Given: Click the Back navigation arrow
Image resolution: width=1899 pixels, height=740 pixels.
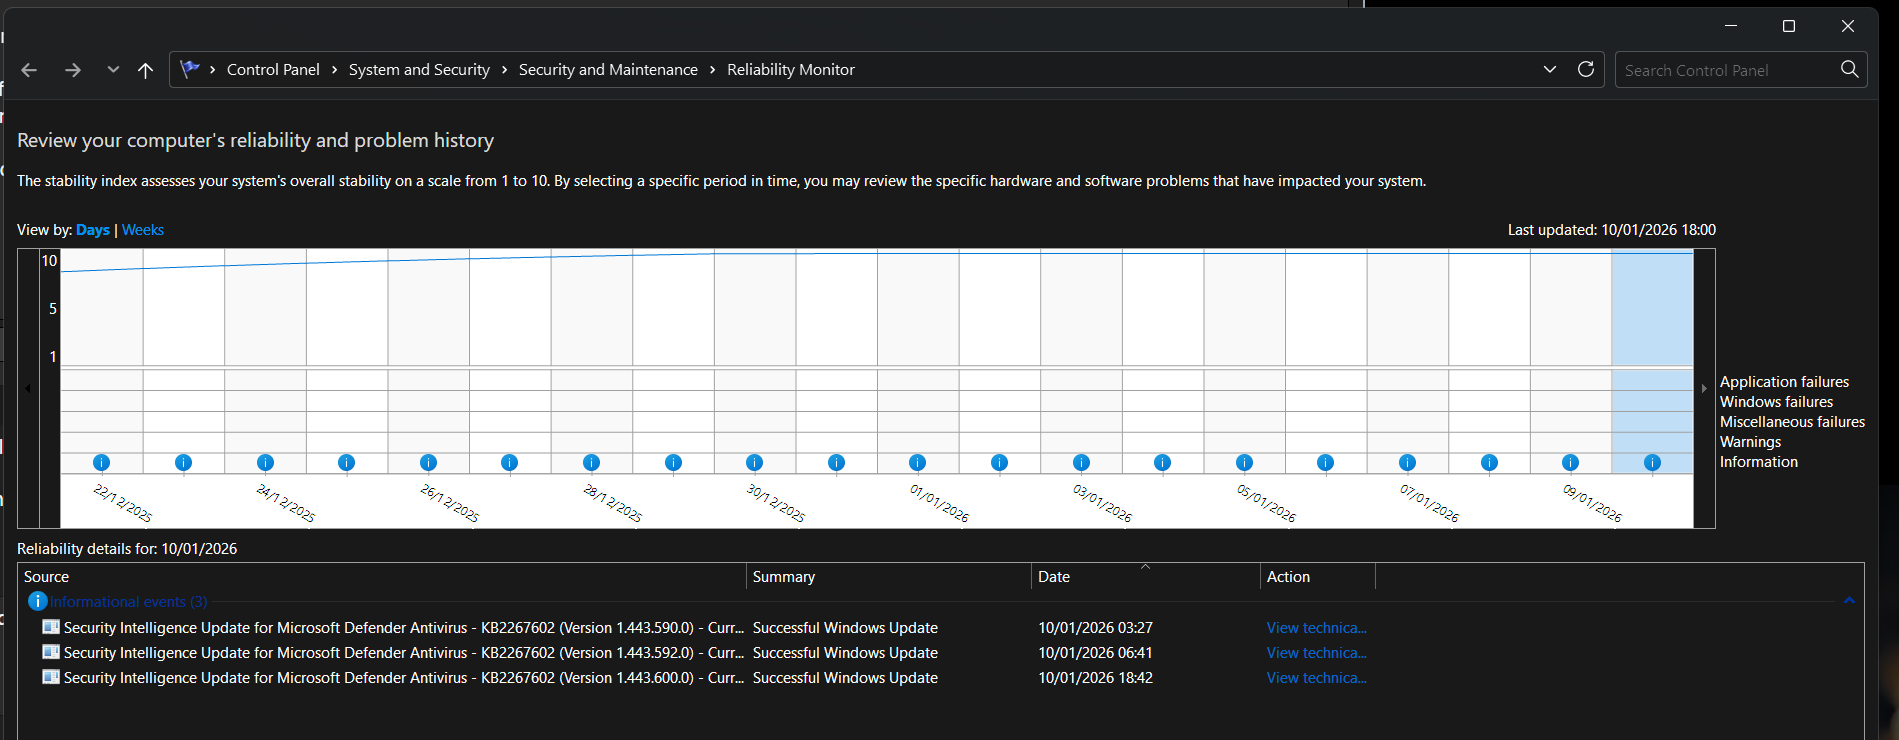Looking at the screenshot, I should [29, 70].
